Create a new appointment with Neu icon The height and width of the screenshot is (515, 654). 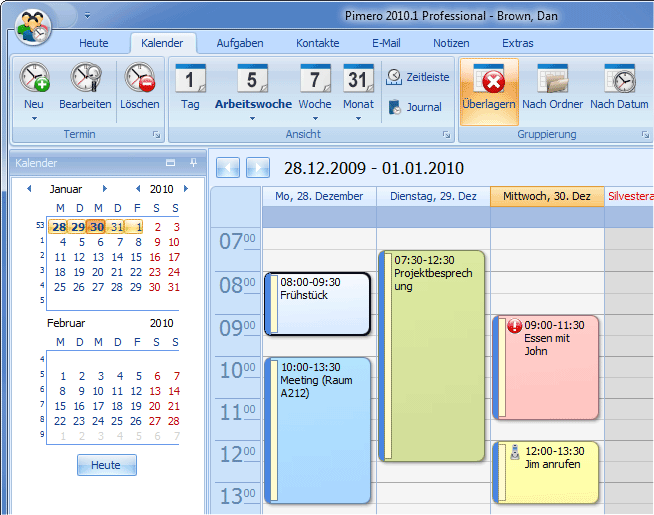click(x=34, y=78)
